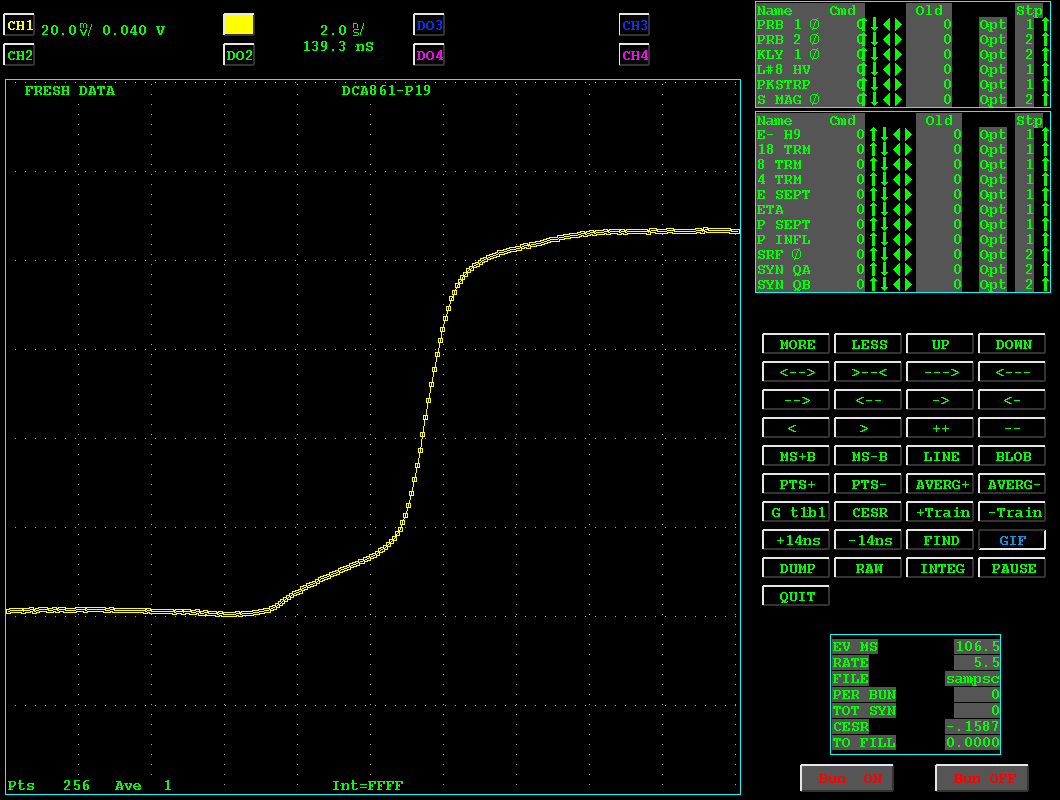Toggle the CH1 channel button

(20, 26)
